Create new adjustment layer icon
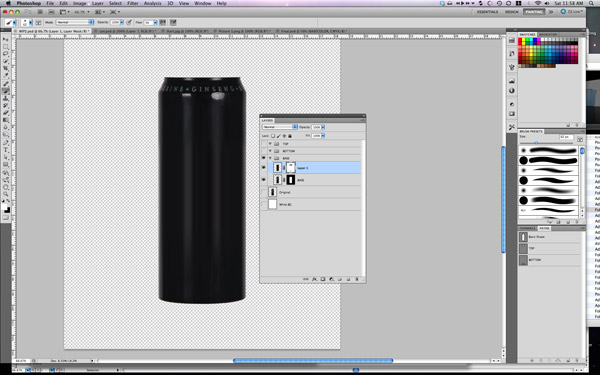This screenshot has height=375, width=600. click(x=331, y=279)
